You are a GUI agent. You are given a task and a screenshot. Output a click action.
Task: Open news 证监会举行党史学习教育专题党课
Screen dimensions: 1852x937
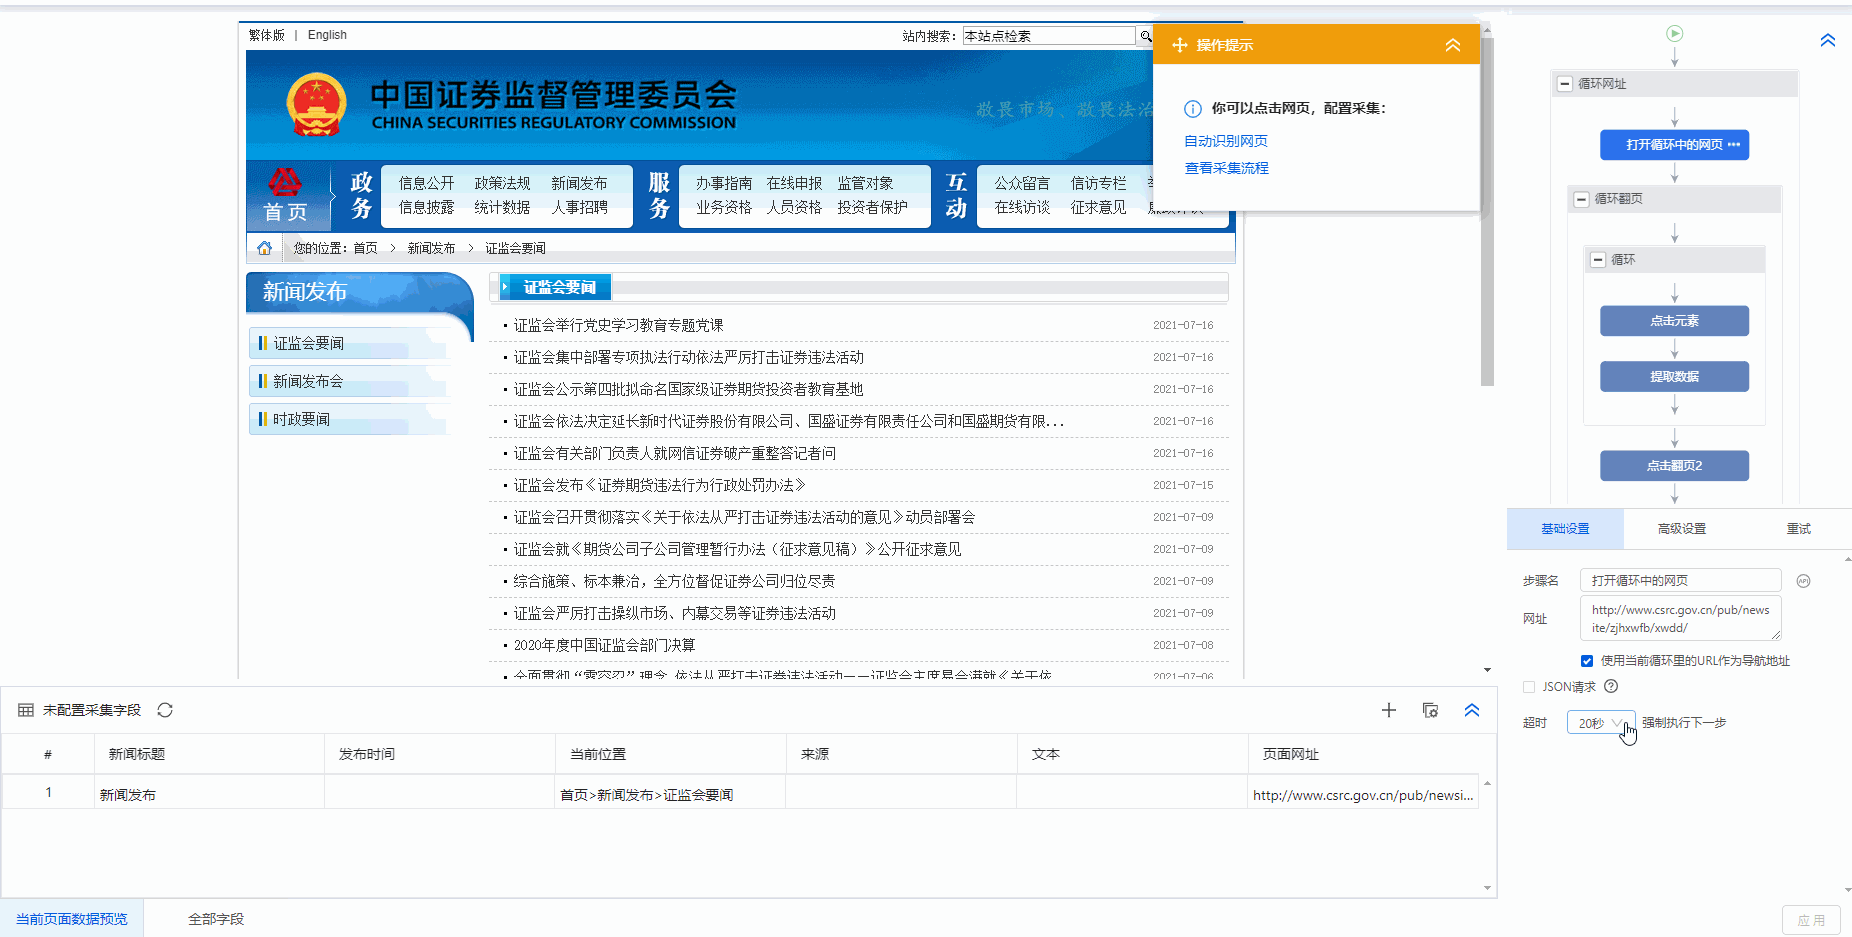(618, 325)
